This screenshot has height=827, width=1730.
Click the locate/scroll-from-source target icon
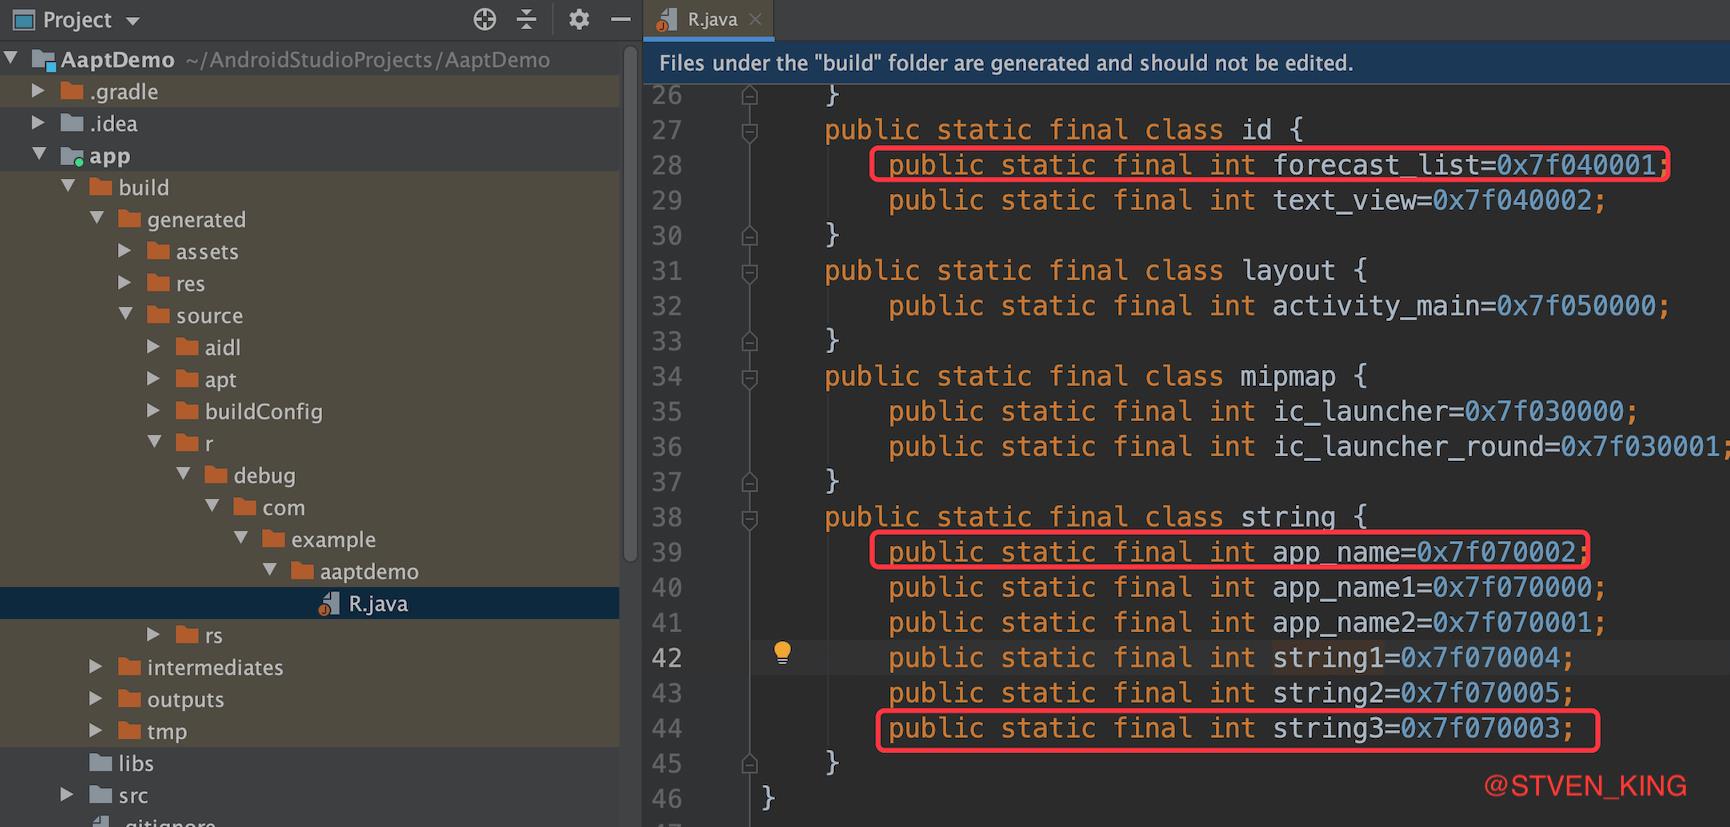tap(485, 19)
